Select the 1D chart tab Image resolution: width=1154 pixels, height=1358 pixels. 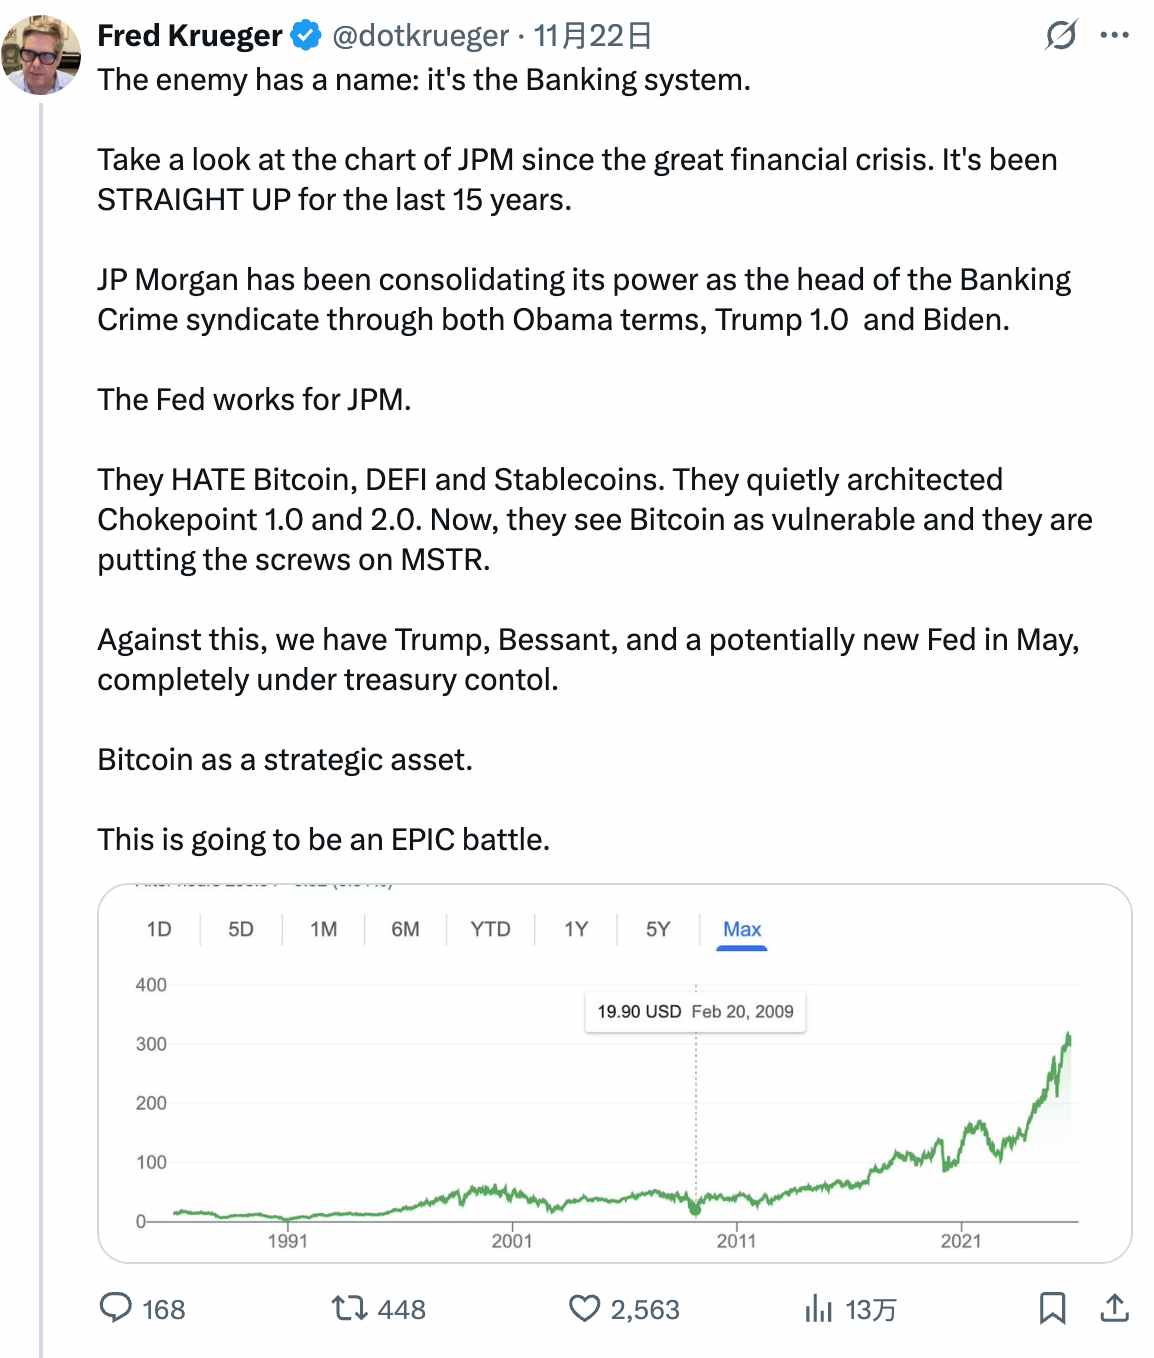[157, 929]
